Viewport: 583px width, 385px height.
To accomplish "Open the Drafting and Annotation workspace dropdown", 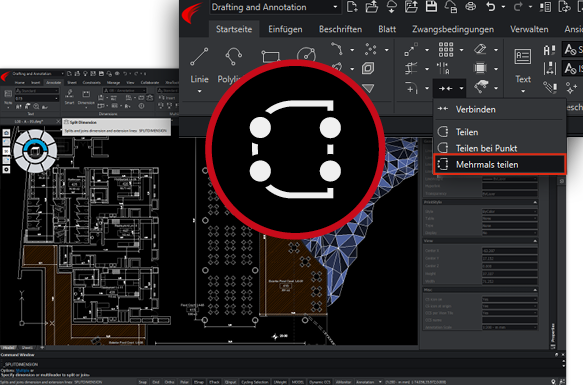I will point(335,7).
